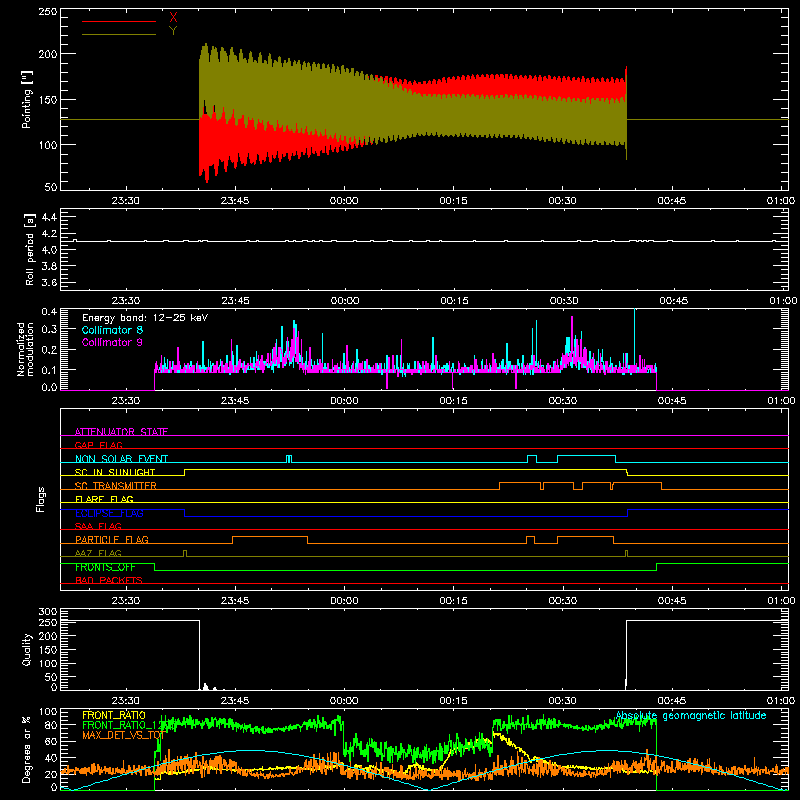Select the orange MAX_DET_VS_TOT legend entry

[x=123, y=735]
